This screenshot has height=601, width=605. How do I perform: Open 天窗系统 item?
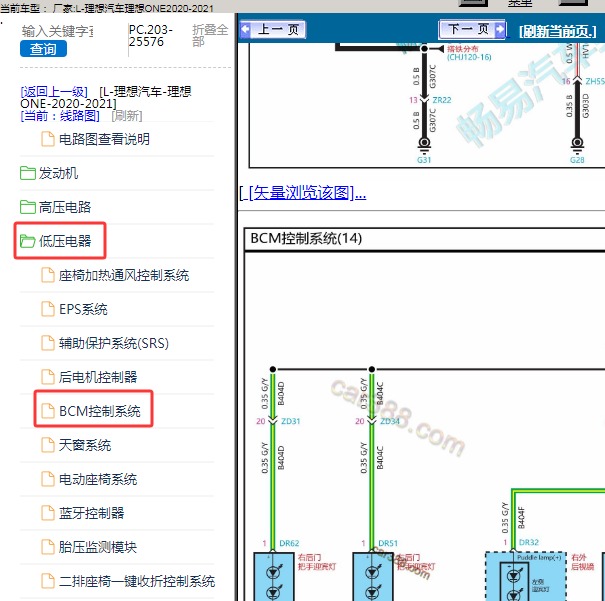(85, 445)
